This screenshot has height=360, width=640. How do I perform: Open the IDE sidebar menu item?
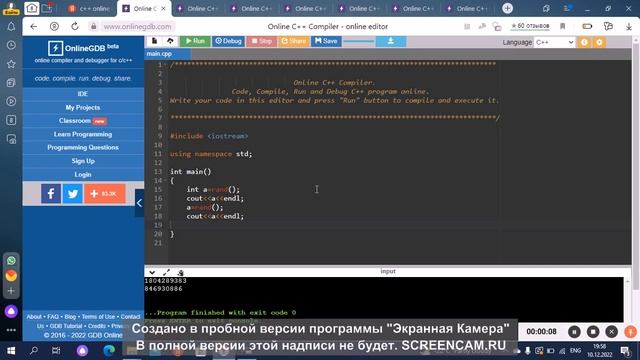[x=83, y=94]
